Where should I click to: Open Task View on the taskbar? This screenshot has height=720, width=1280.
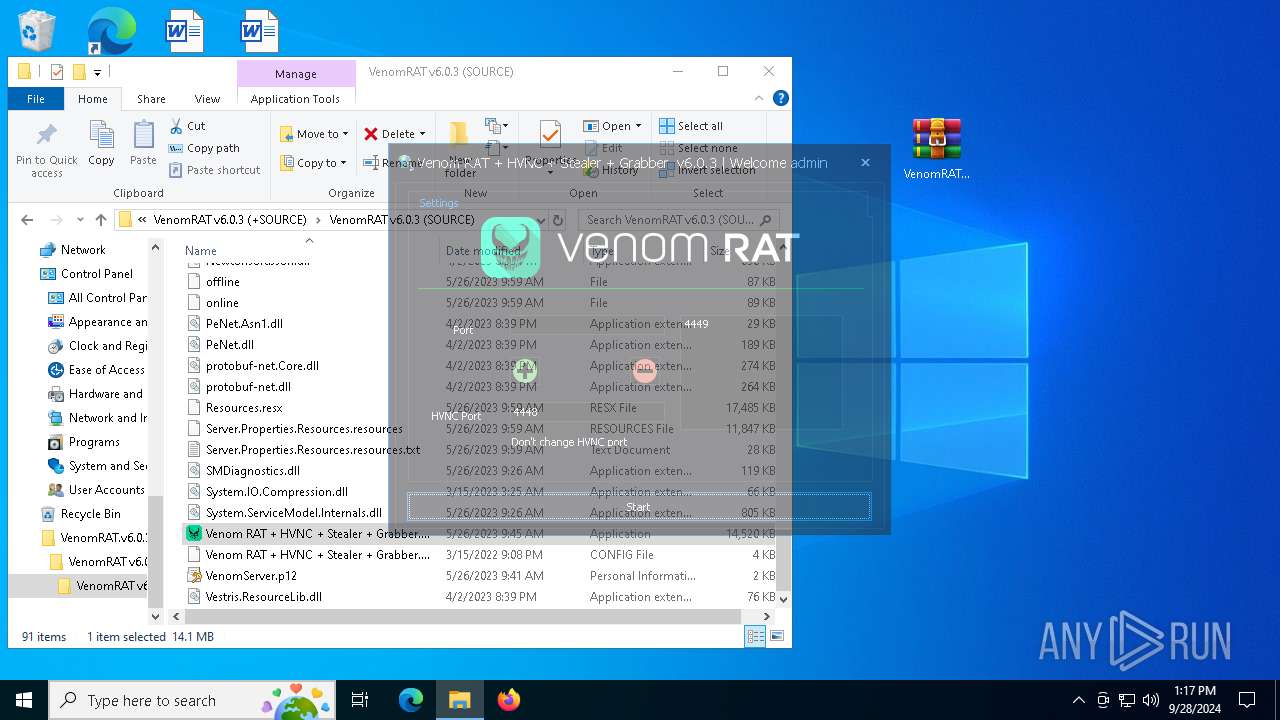point(360,700)
